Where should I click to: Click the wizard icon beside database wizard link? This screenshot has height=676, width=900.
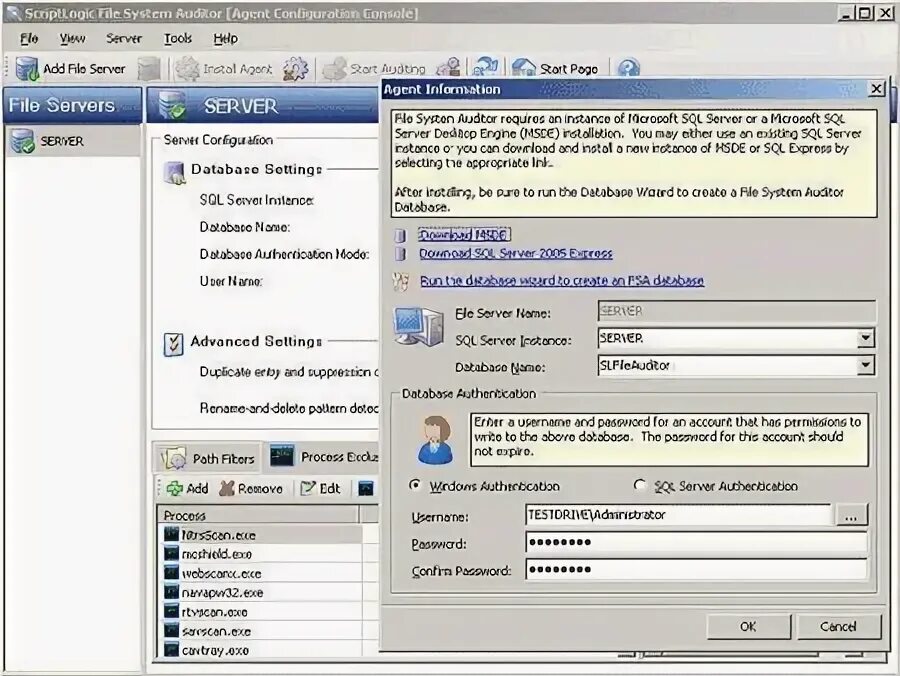(x=401, y=281)
